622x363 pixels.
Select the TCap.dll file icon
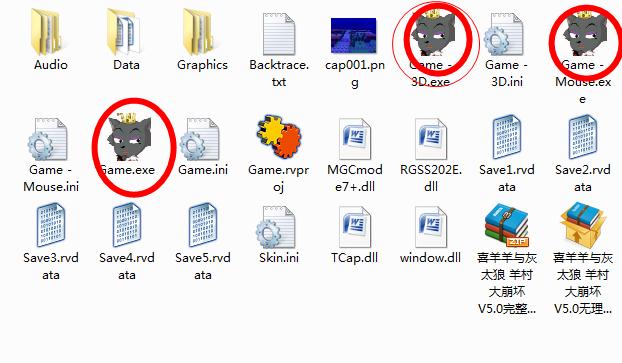(355, 227)
